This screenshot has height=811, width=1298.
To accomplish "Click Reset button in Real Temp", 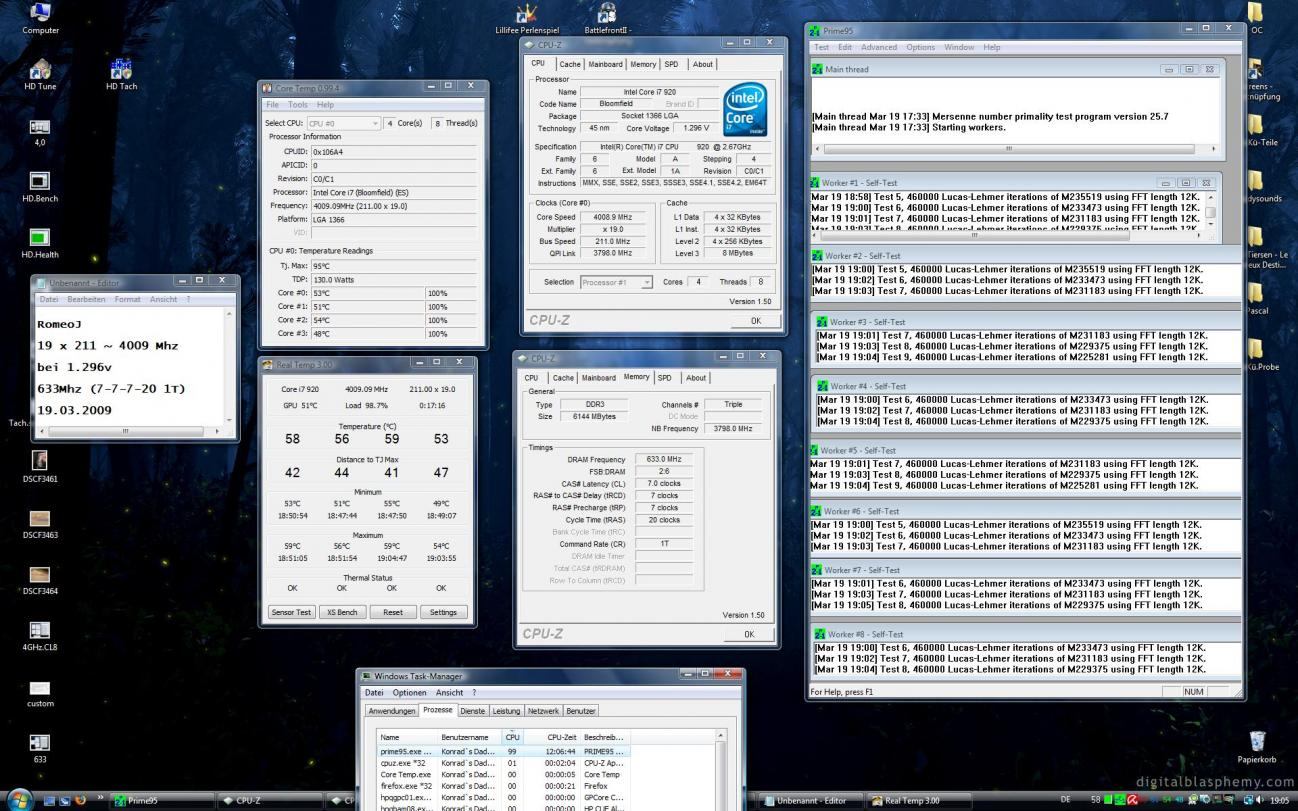I will 393,612.
